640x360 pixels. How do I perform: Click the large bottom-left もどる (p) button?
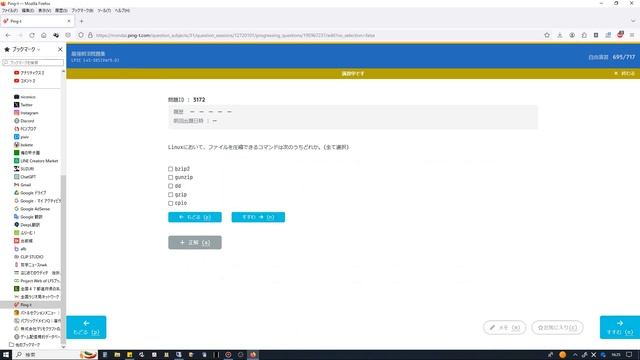pyautogui.click(x=86, y=327)
